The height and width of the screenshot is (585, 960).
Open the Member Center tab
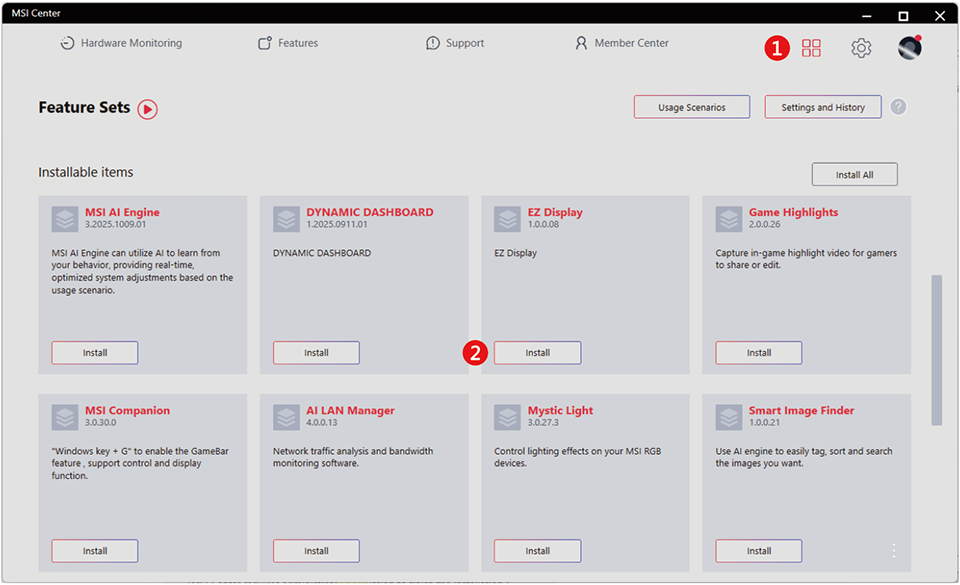pyautogui.click(x=621, y=43)
